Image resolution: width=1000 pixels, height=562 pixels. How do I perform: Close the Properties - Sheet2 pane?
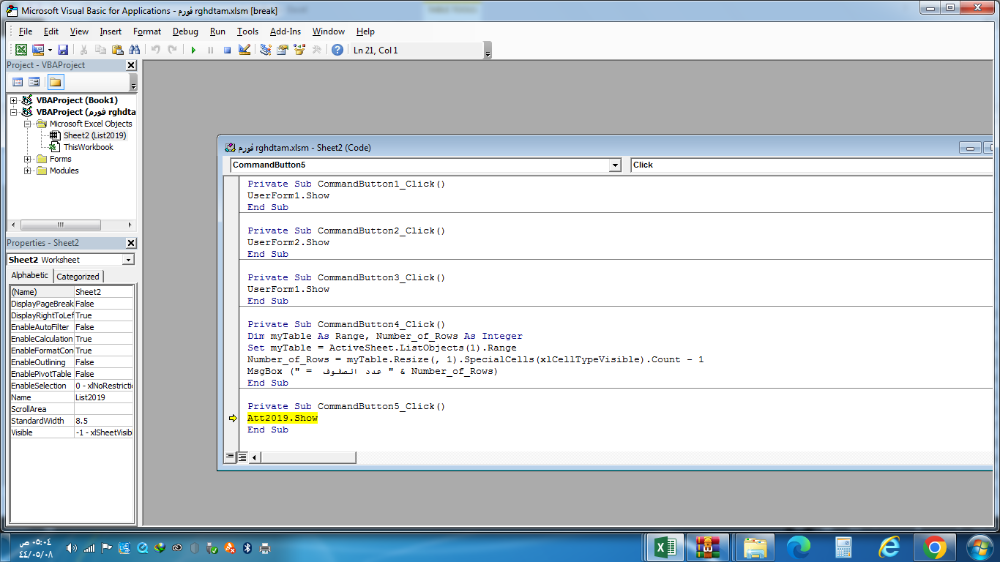point(131,243)
